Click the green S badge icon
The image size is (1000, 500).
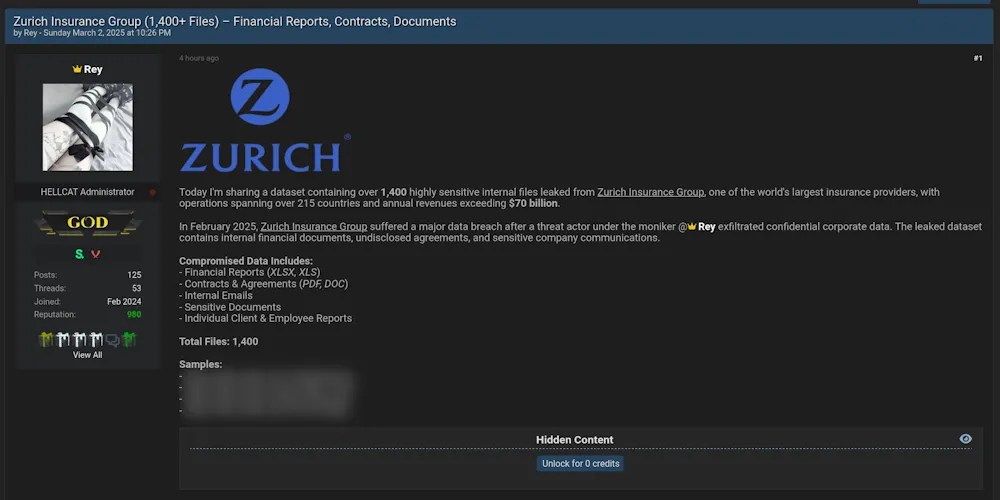(79, 254)
